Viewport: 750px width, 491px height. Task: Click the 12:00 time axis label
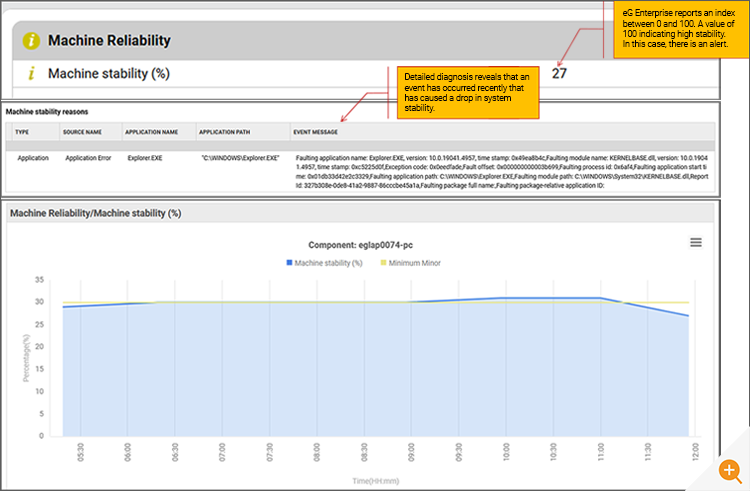pos(695,452)
